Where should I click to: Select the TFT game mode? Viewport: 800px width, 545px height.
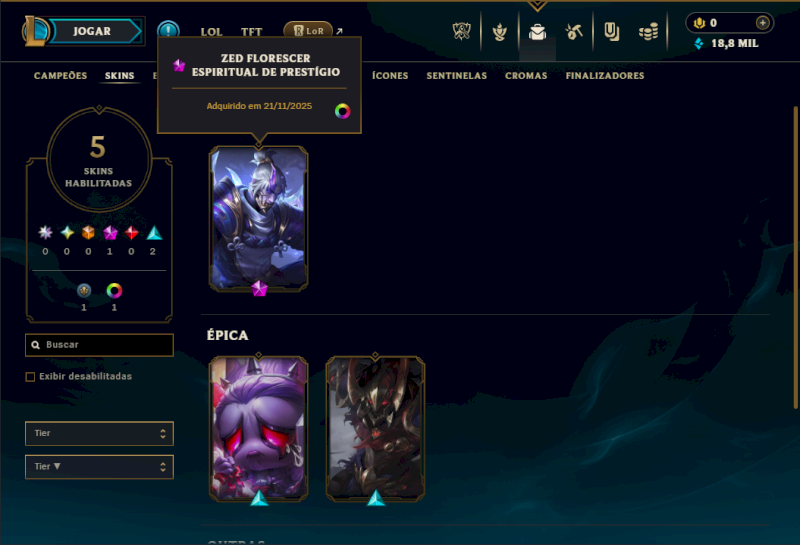tap(252, 32)
